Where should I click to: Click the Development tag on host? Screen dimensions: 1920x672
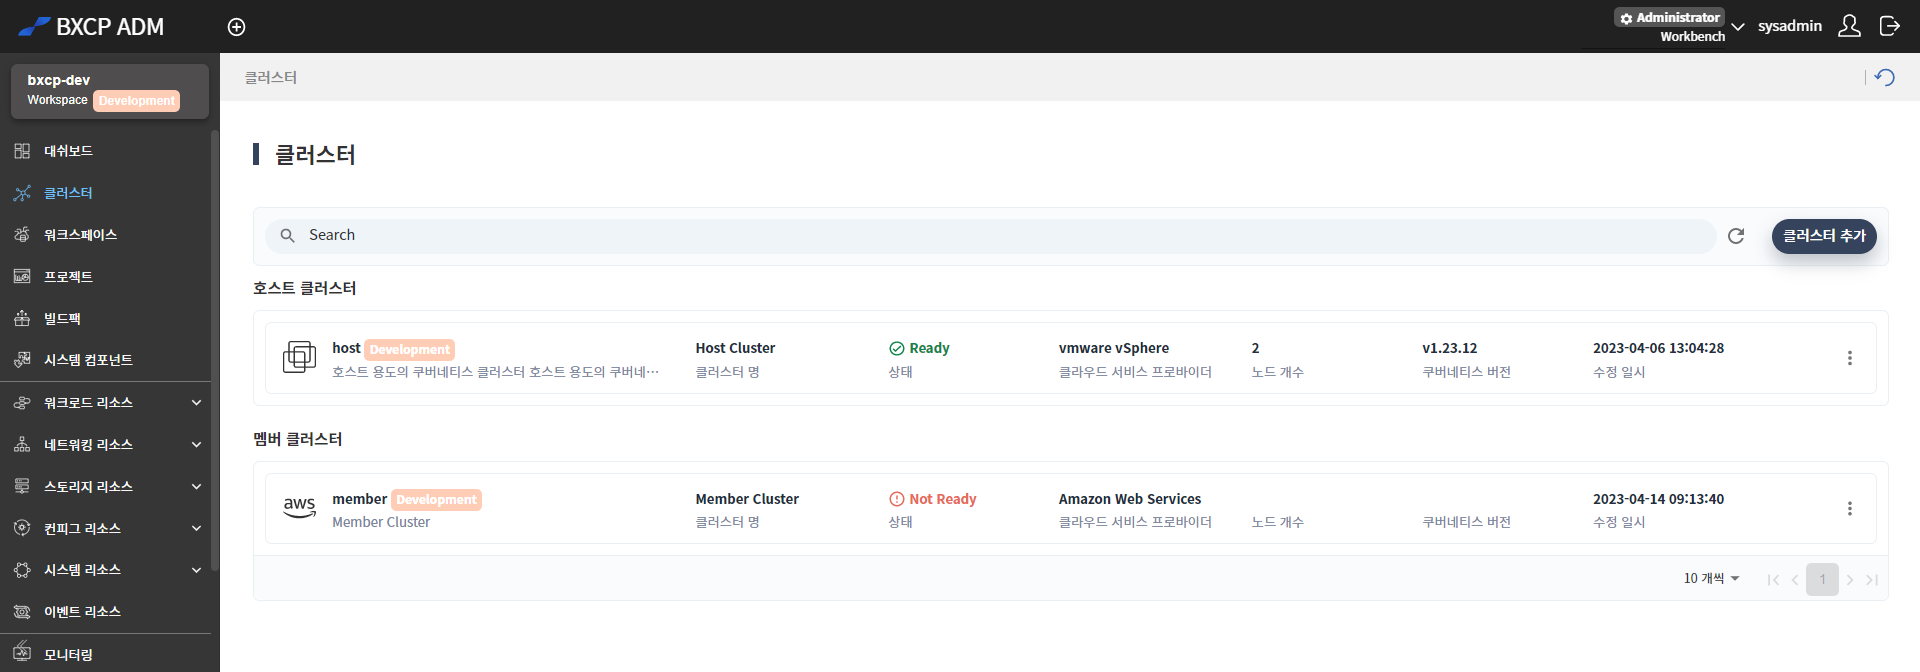pyautogui.click(x=410, y=349)
